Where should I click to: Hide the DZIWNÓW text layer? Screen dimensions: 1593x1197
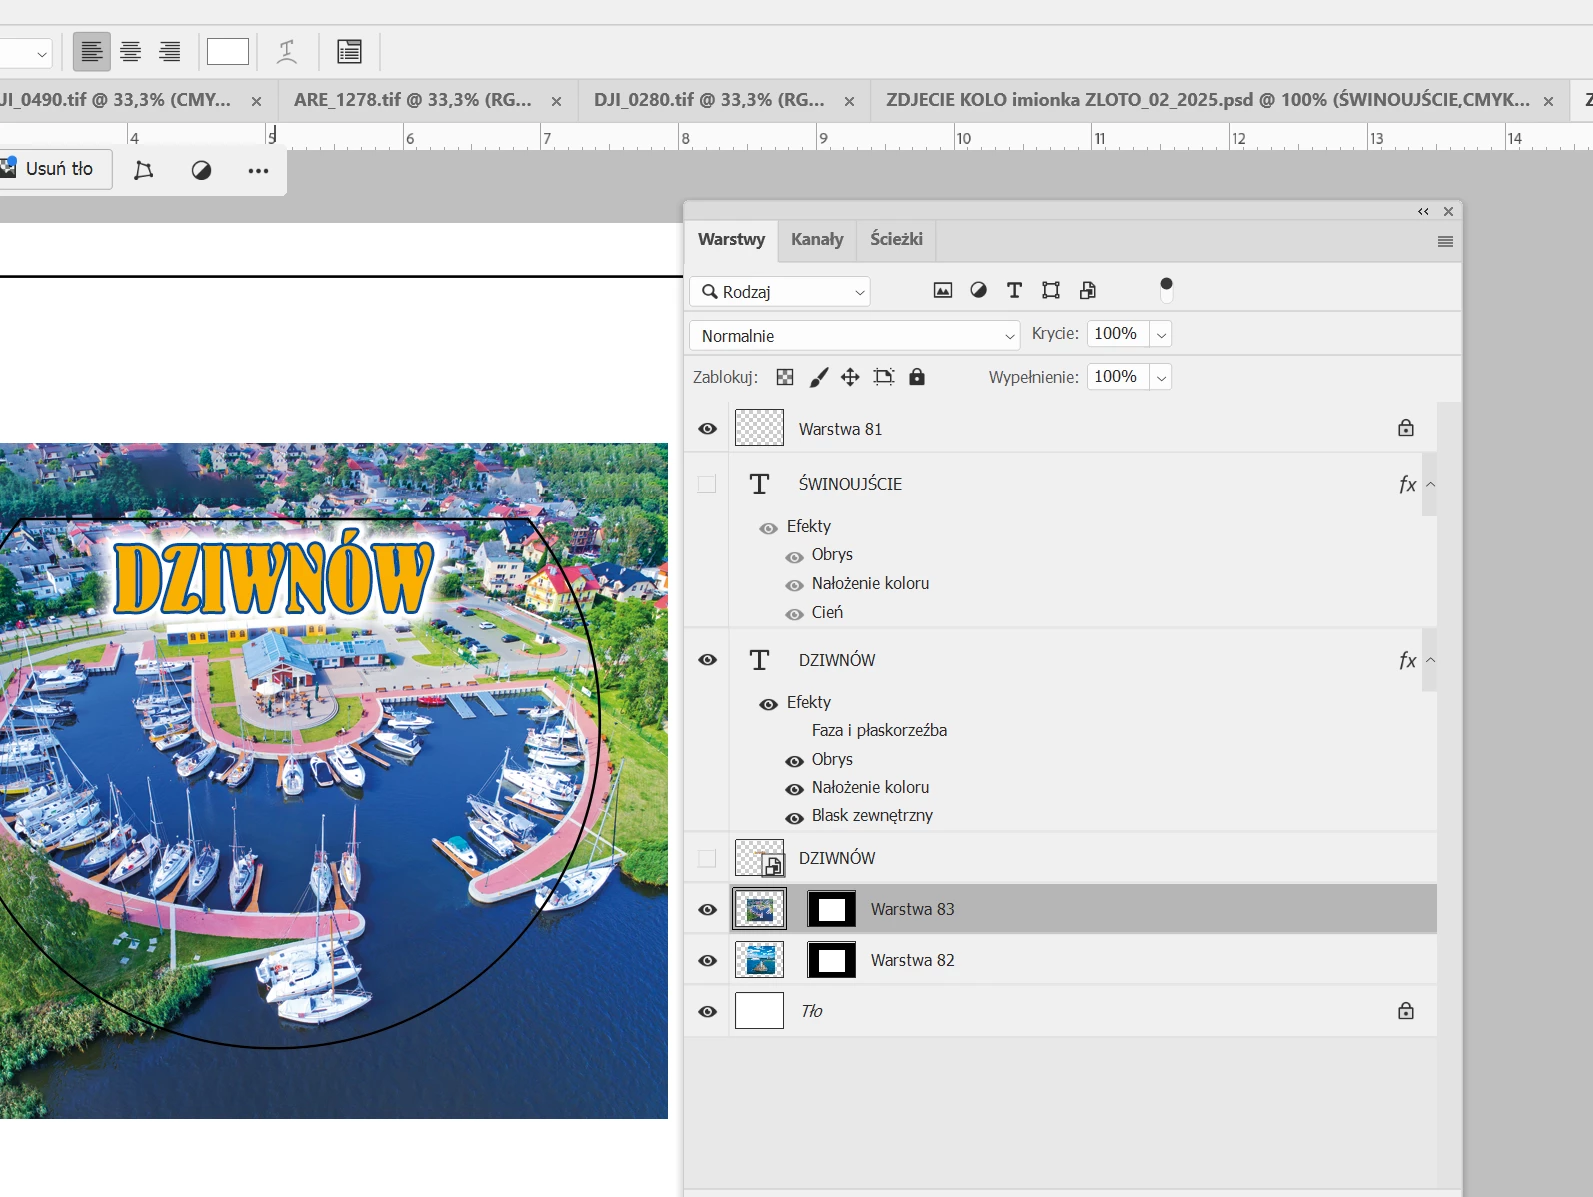click(707, 660)
